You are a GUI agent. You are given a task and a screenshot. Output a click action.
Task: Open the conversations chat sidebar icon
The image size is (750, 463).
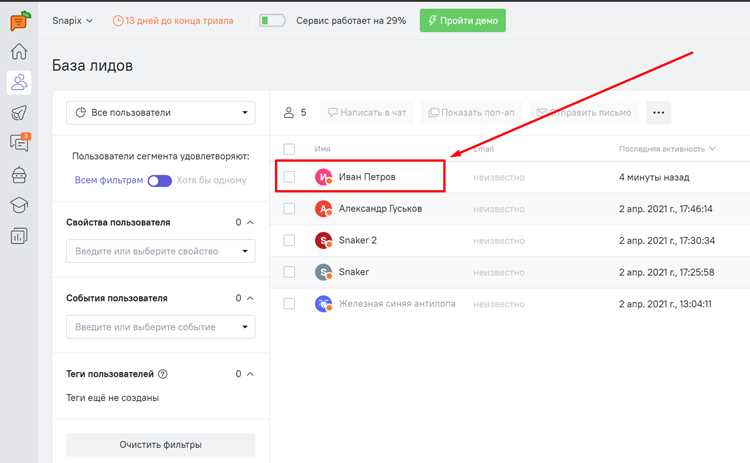point(20,143)
